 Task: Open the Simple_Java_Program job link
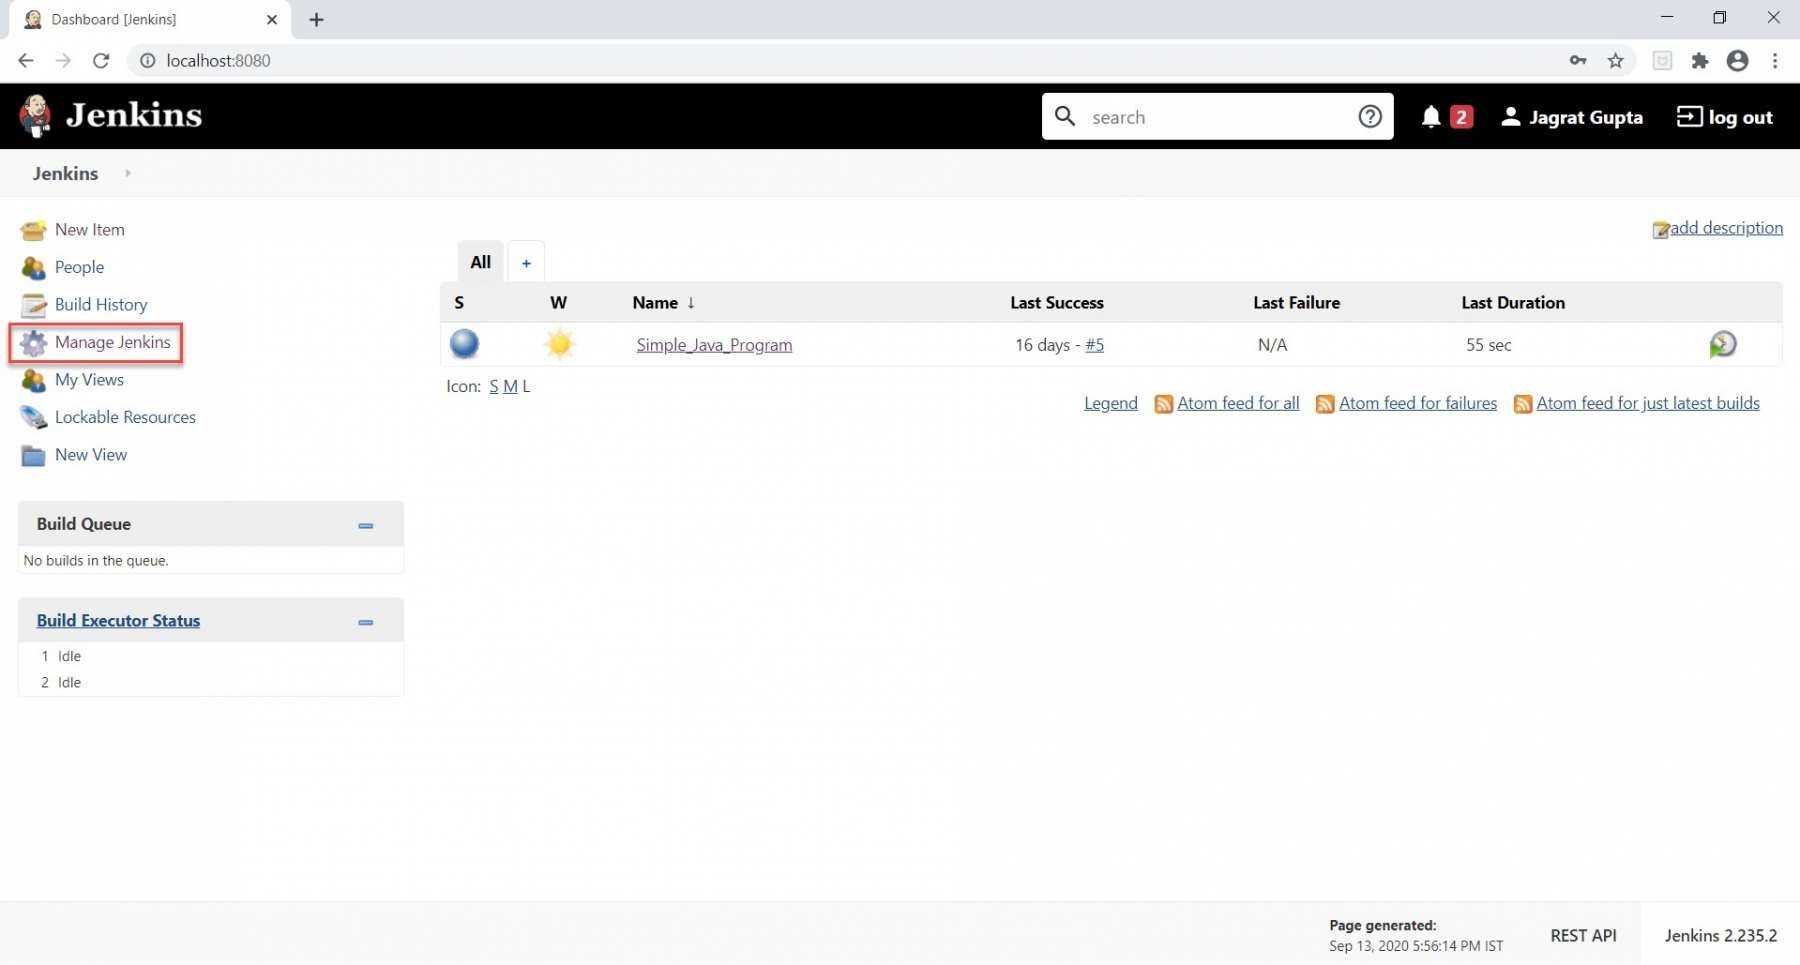714,345
